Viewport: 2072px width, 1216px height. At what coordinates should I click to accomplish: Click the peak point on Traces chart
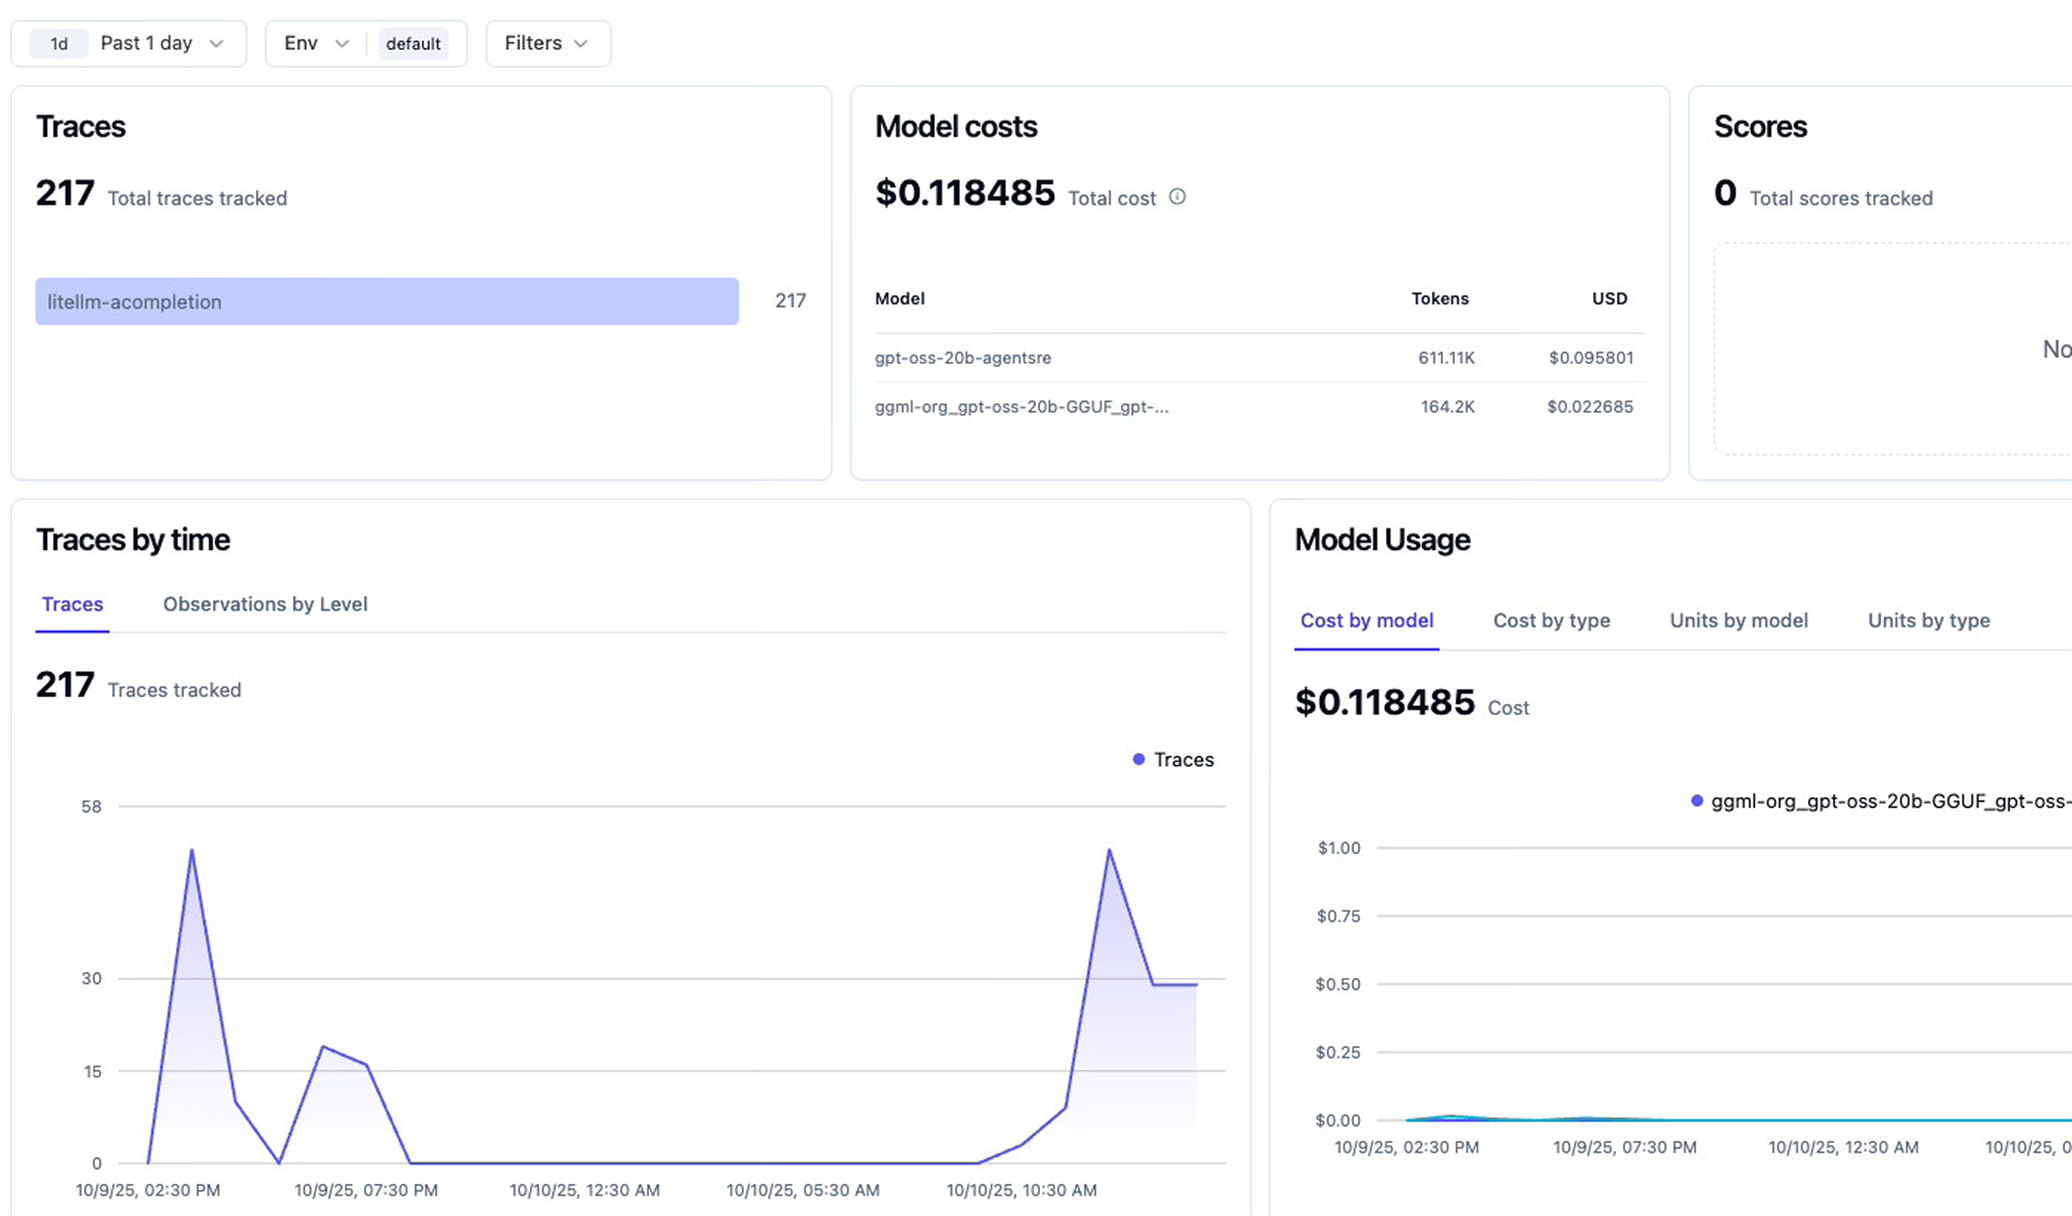pyautogui.click(x=192, y=851)
